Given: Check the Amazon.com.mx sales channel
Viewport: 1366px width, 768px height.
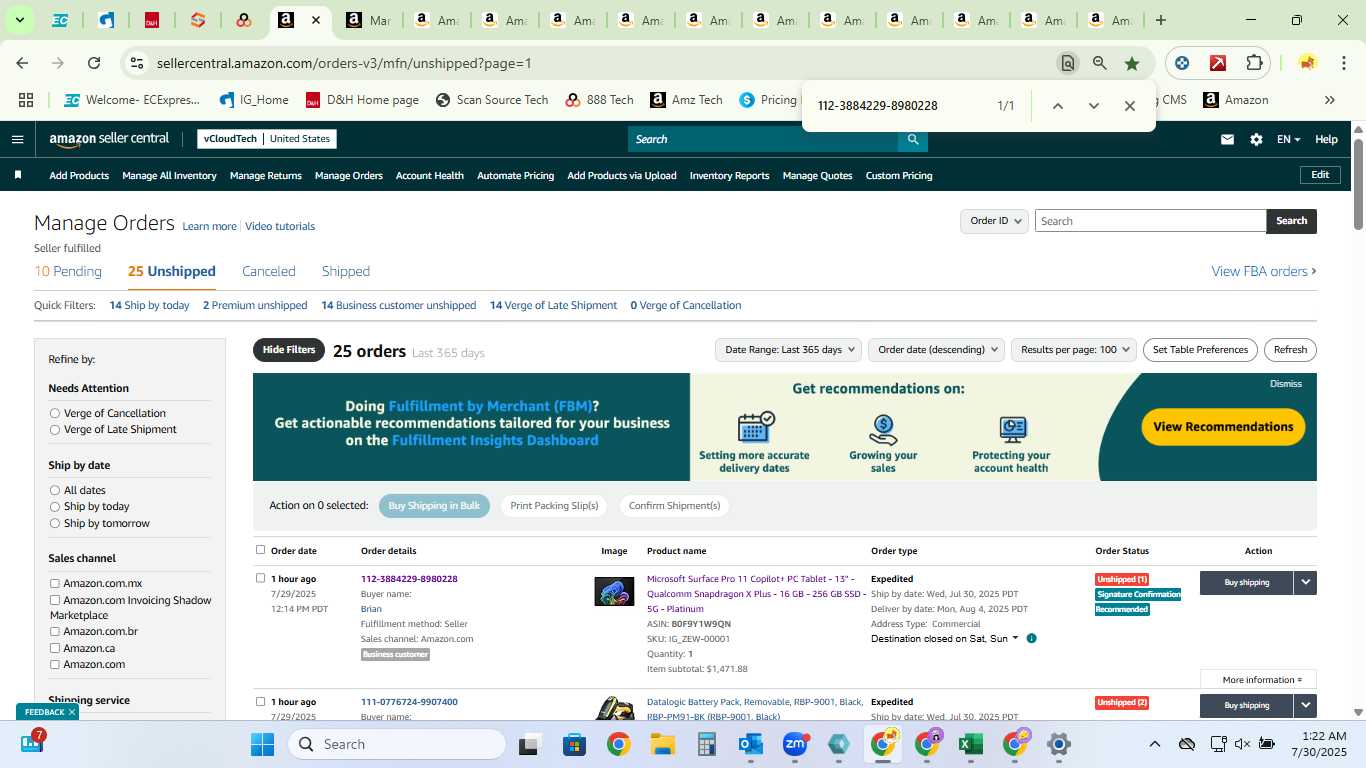Looking at the screenshot, I should (55, 583).
